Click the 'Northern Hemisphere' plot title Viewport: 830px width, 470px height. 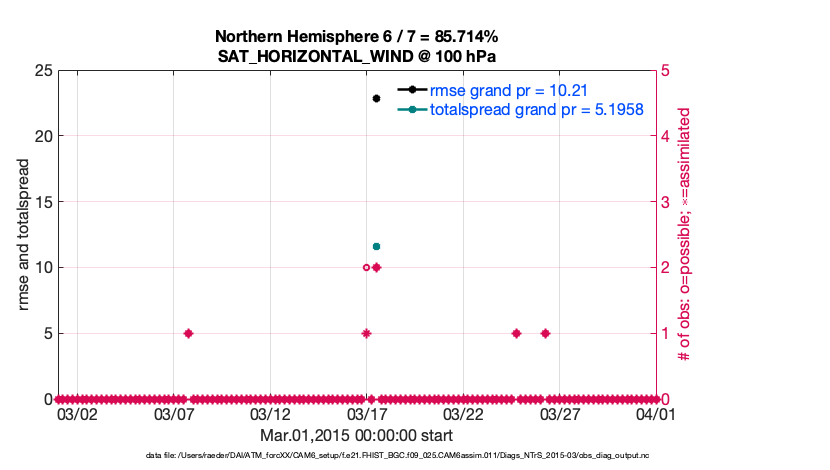pos(357,36)
